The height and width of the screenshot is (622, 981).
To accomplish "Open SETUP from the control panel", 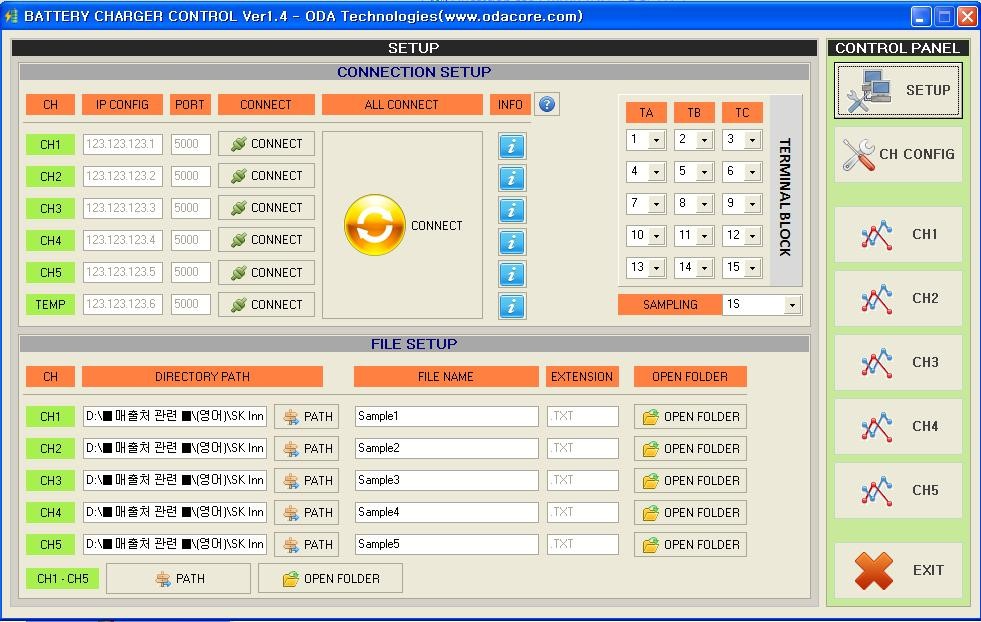I will pos(897,90).
